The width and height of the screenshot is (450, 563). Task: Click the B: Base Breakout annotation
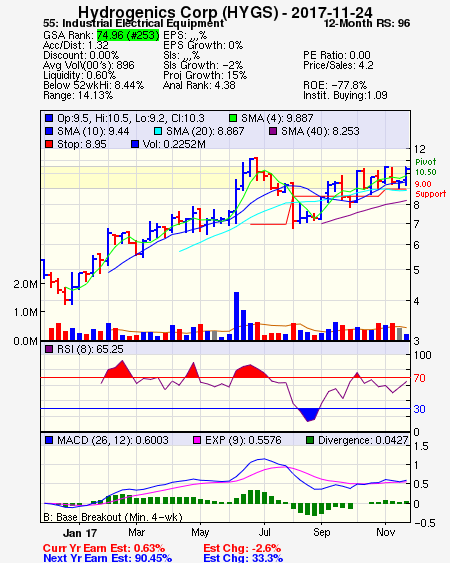click(x=113, y=517)
